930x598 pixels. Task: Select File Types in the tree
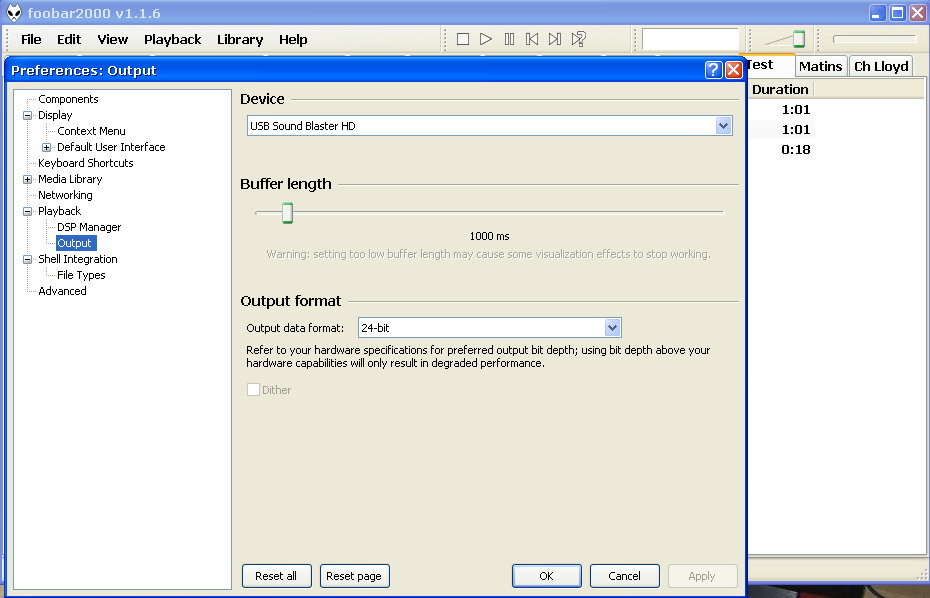pos(81,275)
